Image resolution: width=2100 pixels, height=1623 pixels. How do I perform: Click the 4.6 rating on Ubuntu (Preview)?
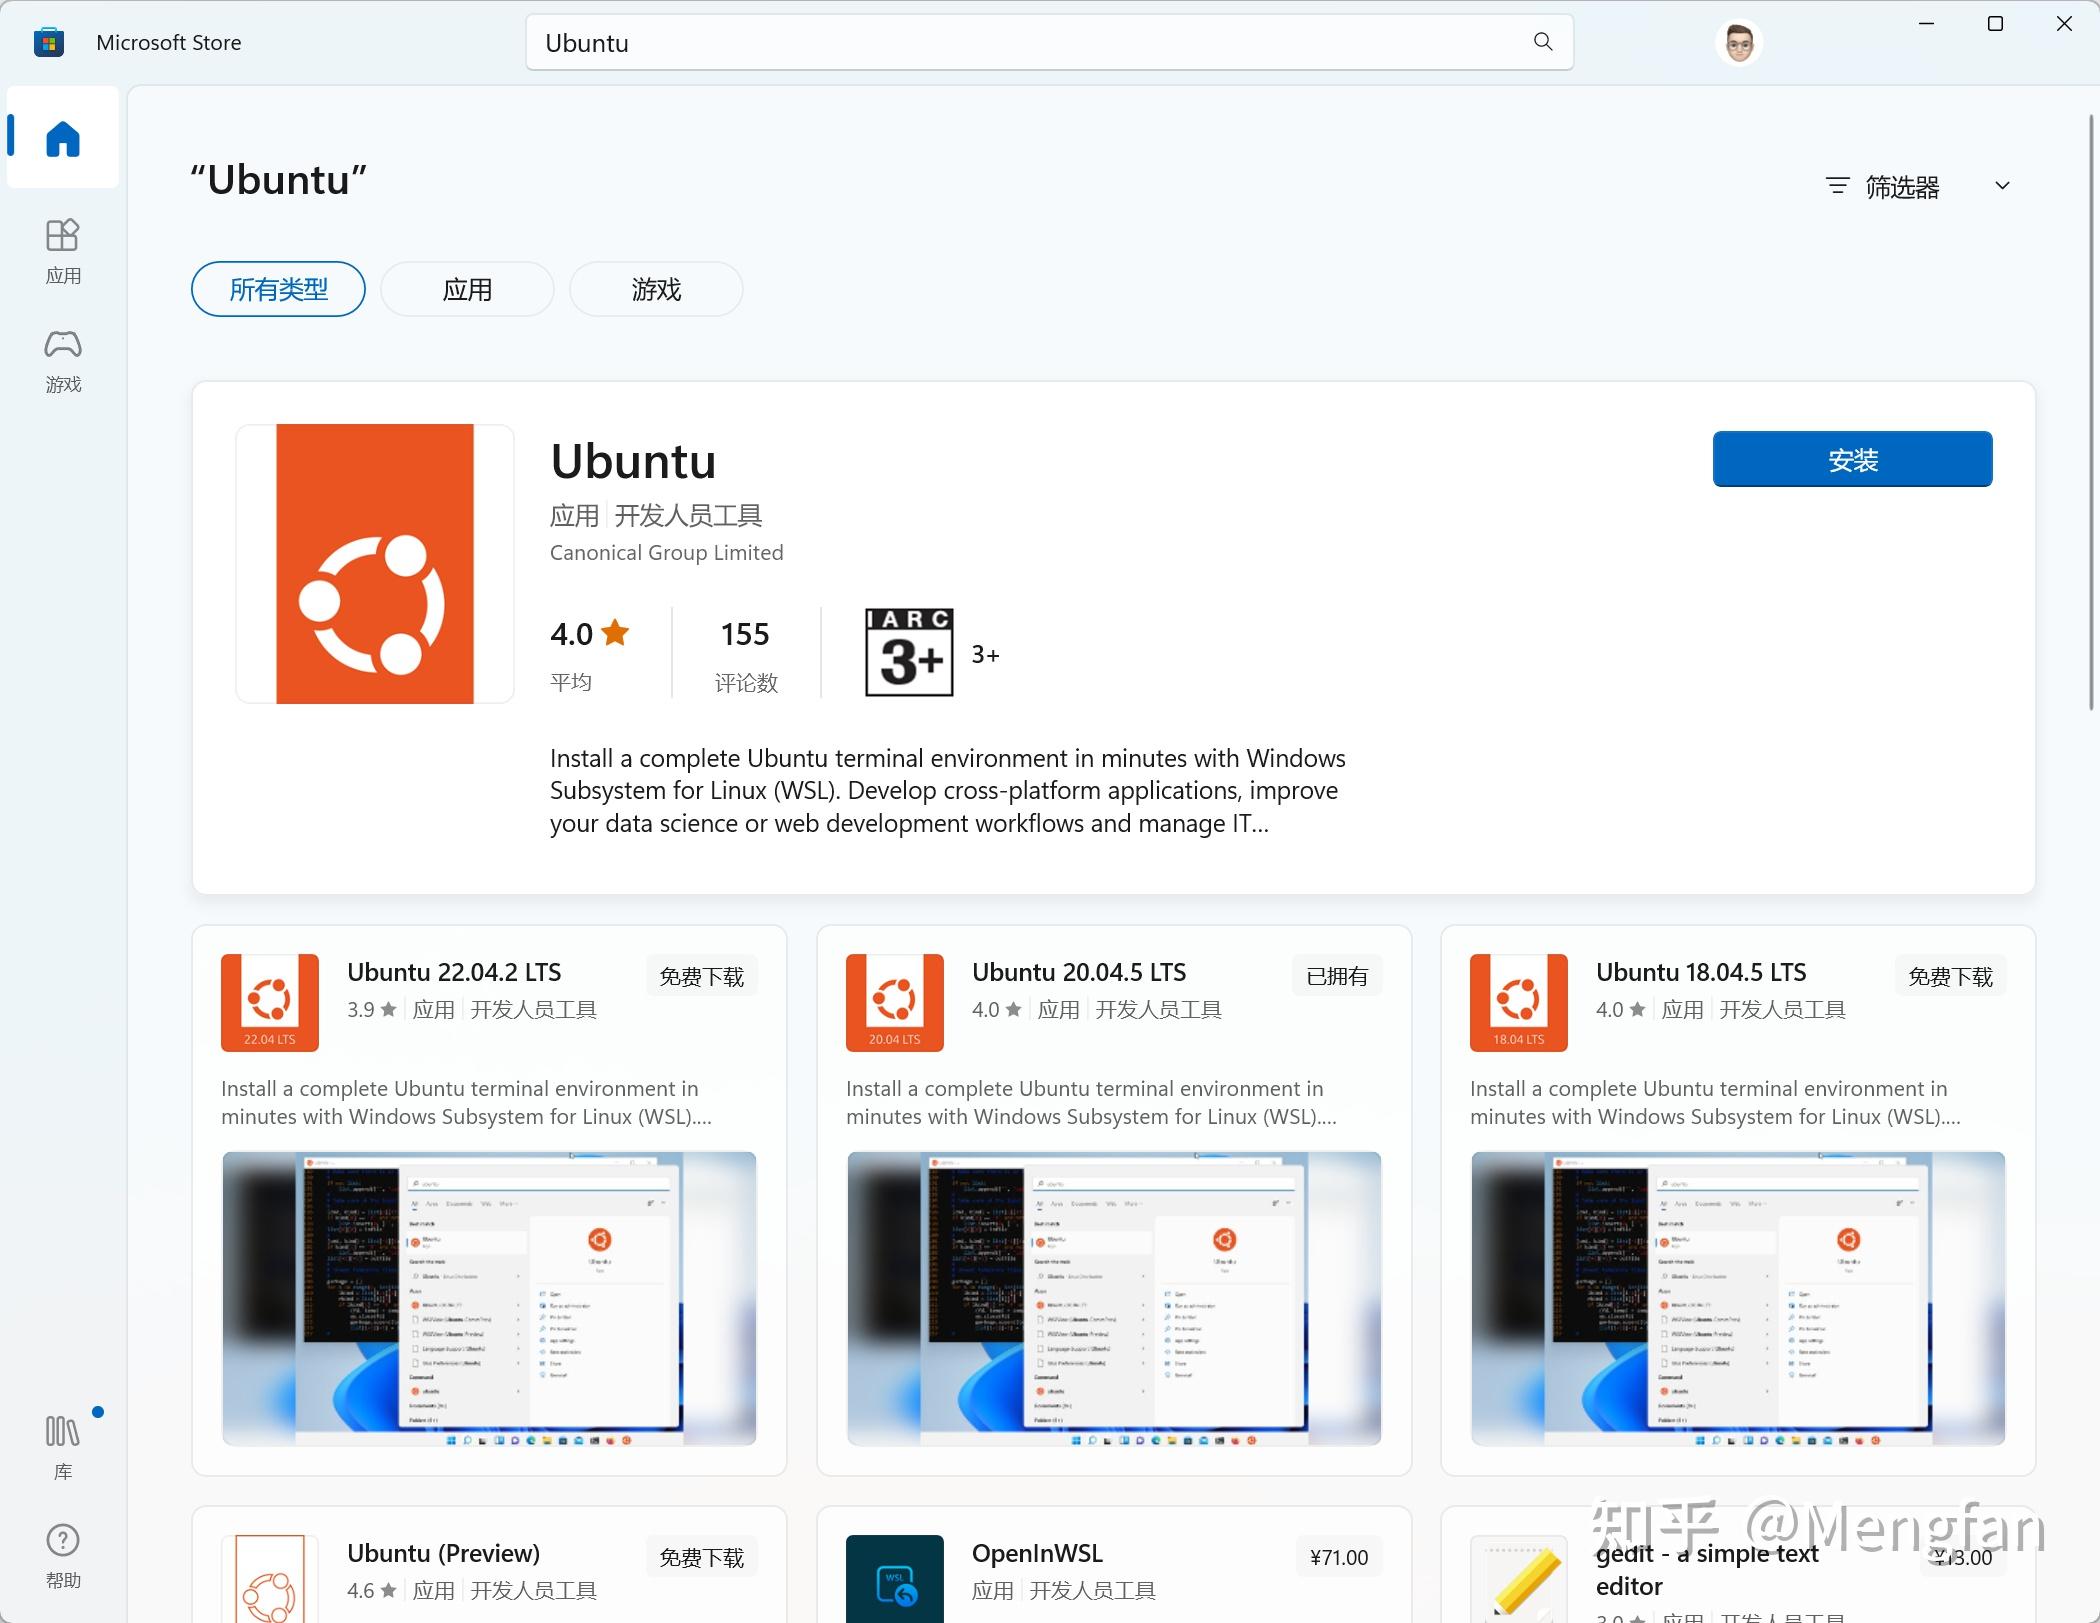(x=372, y=1591)
